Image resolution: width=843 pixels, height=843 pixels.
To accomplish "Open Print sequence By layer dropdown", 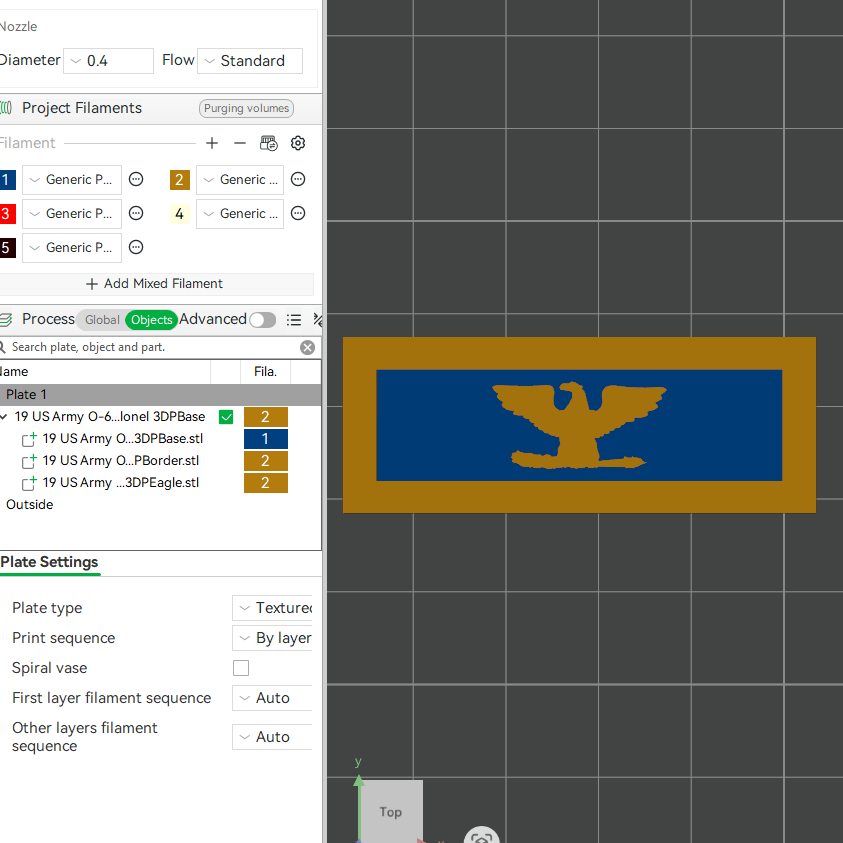I will 273,638.
